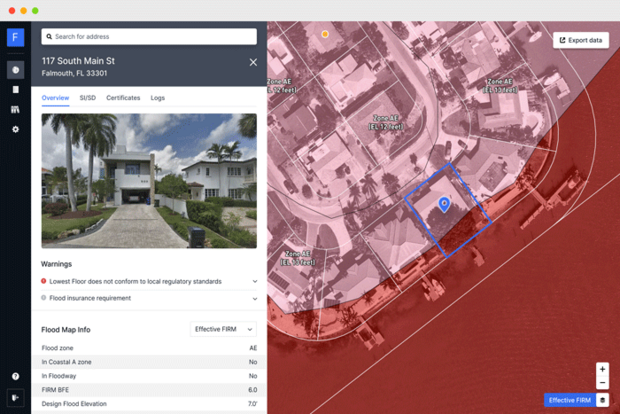Screen dimensions: 620x414
Task: Click the macOS yellow minimize window dot
Action: pos(24,11)
